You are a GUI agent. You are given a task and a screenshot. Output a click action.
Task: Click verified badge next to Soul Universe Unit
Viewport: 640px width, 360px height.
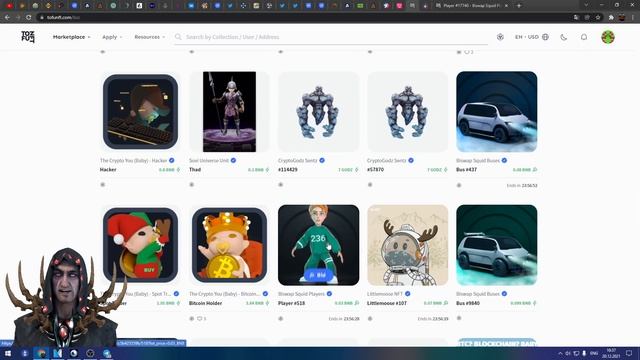click(x=233, y=160)
